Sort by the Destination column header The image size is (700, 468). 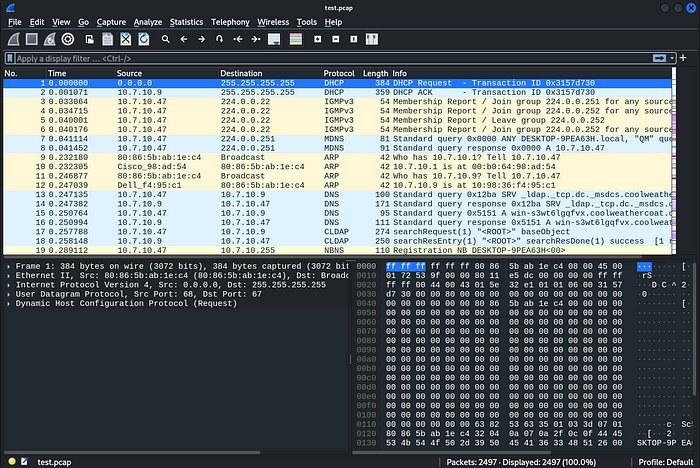point(270,73)
